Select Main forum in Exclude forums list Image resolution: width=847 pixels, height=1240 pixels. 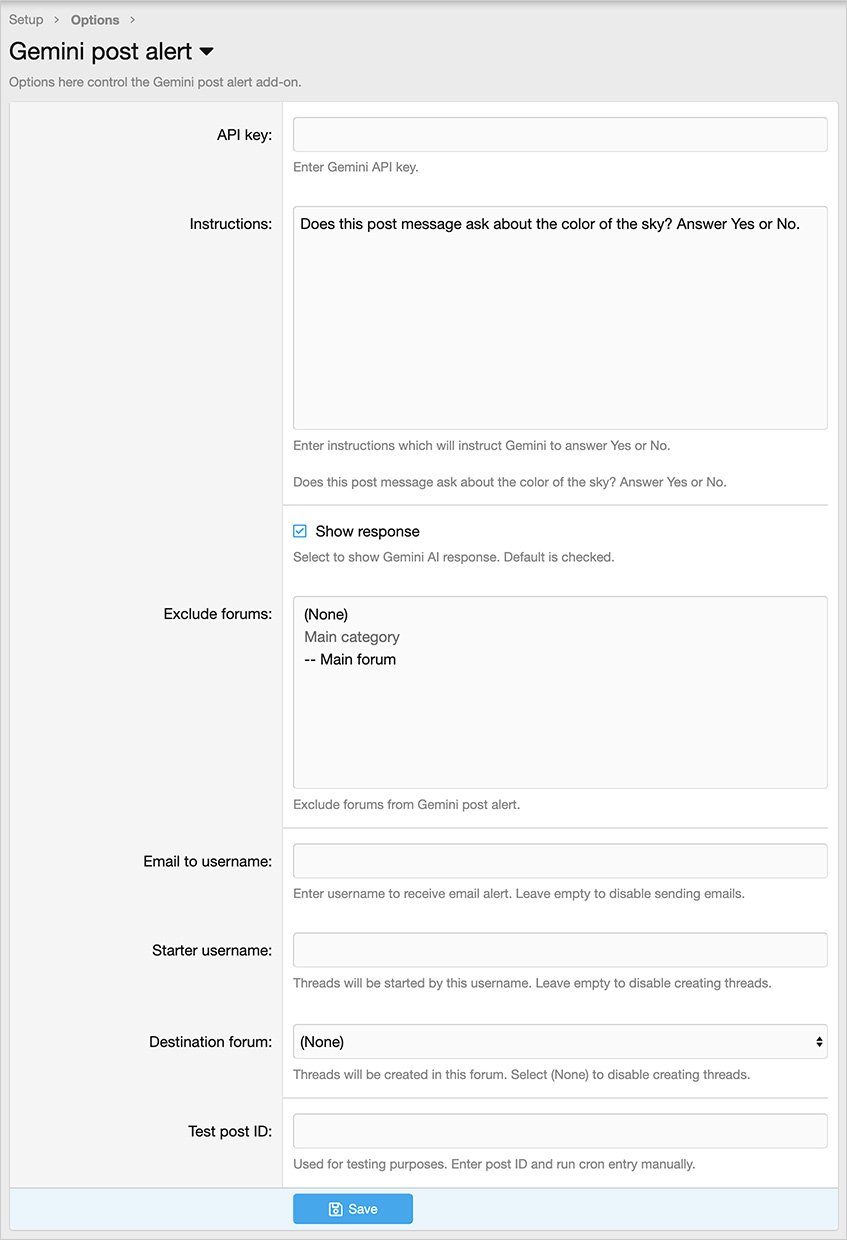pos(350,659)
